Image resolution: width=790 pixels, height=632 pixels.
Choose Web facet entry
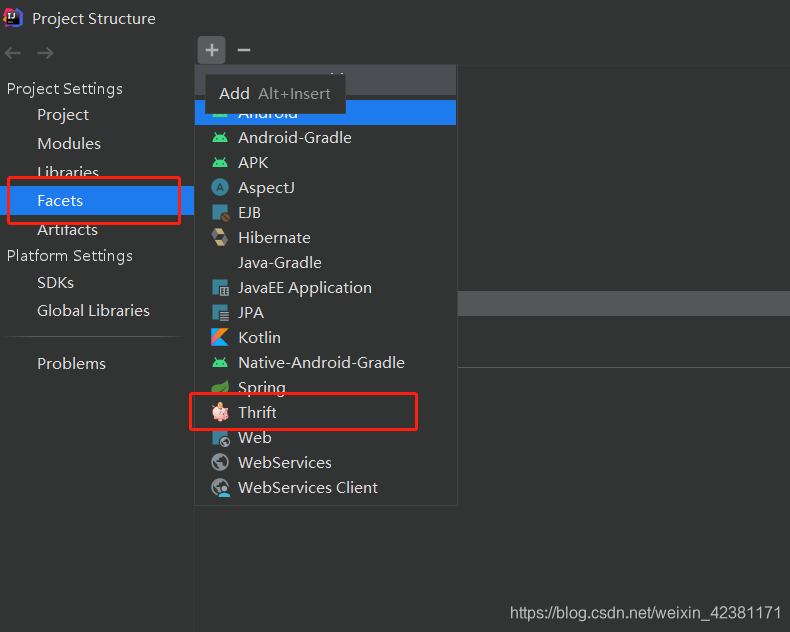pyautogui.click(x=325, y=437)
